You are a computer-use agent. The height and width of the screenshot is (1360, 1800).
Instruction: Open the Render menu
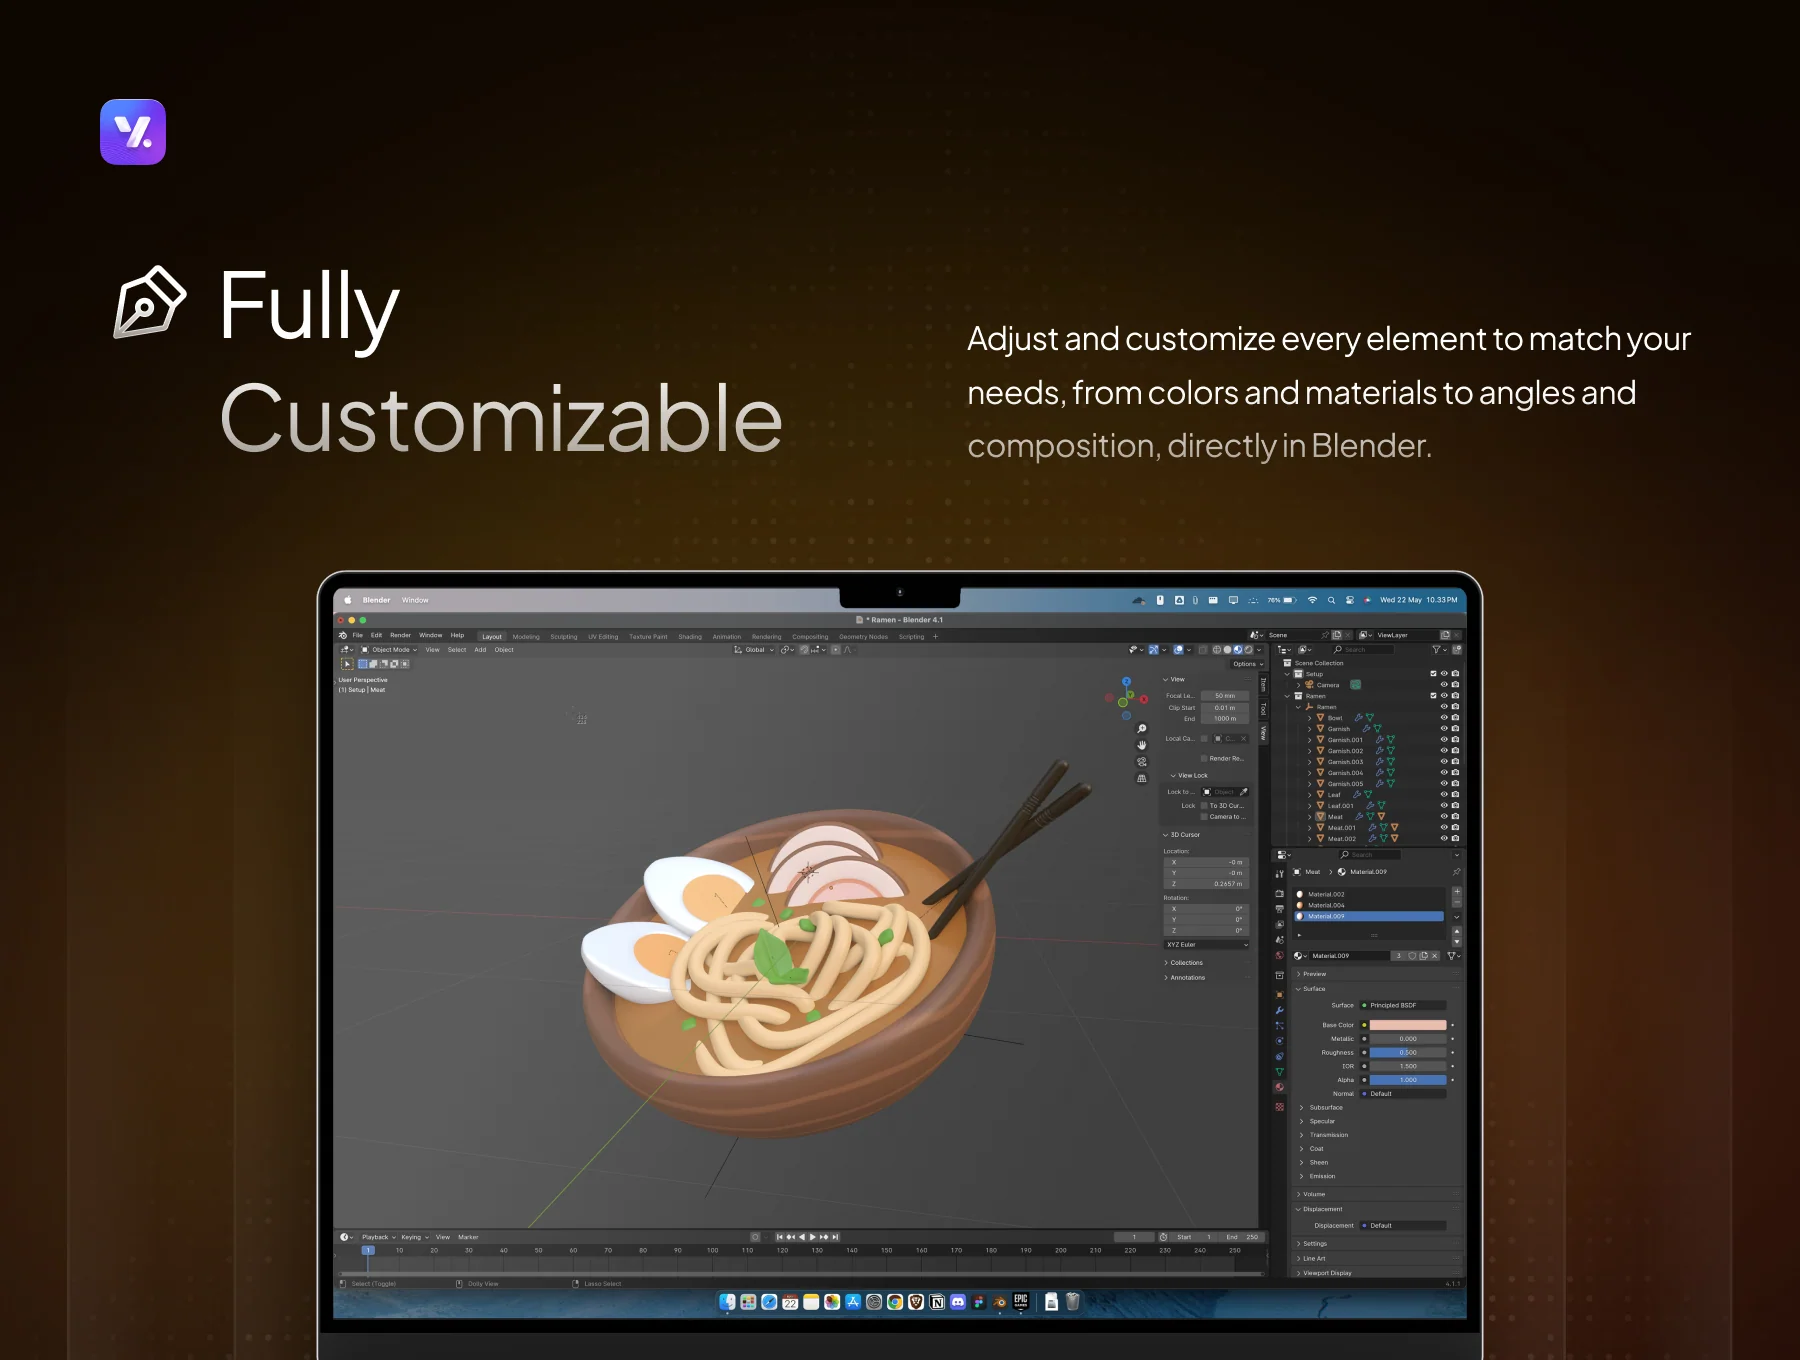400,635
